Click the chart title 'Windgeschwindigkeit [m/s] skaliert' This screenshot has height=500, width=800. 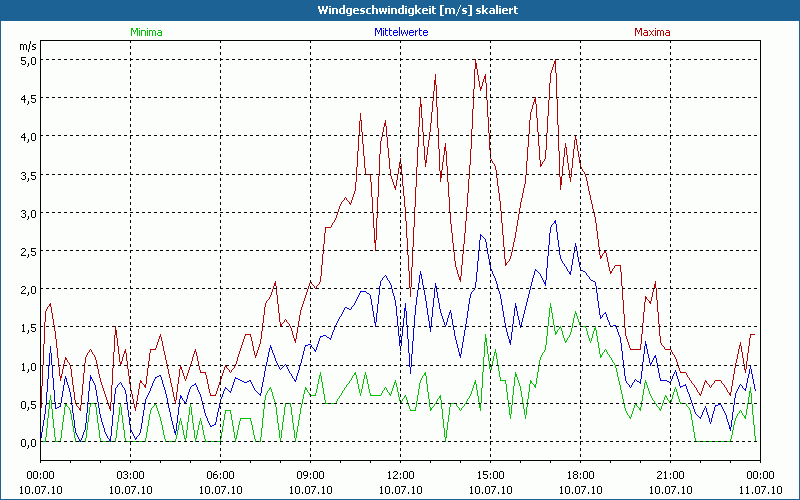point(418,10)
